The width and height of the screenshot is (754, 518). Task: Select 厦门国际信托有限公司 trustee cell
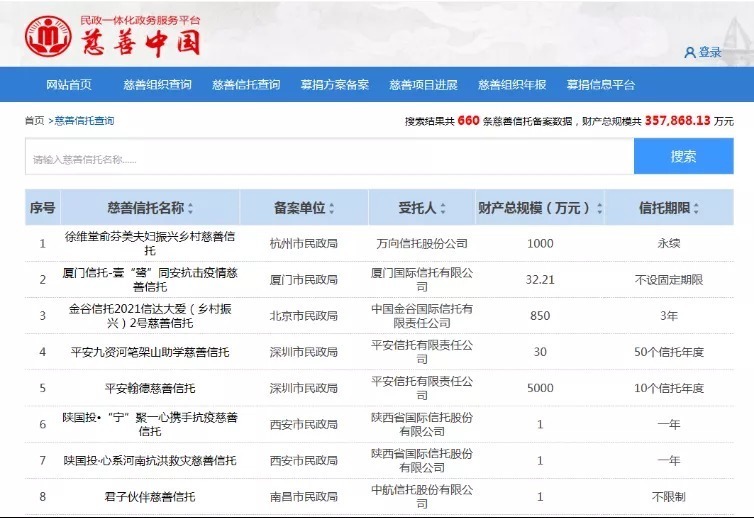coord(422,279)
